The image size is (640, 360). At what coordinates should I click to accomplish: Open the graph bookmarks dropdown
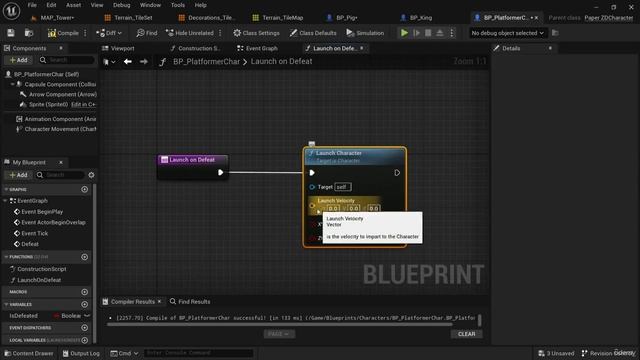[109, 62]
